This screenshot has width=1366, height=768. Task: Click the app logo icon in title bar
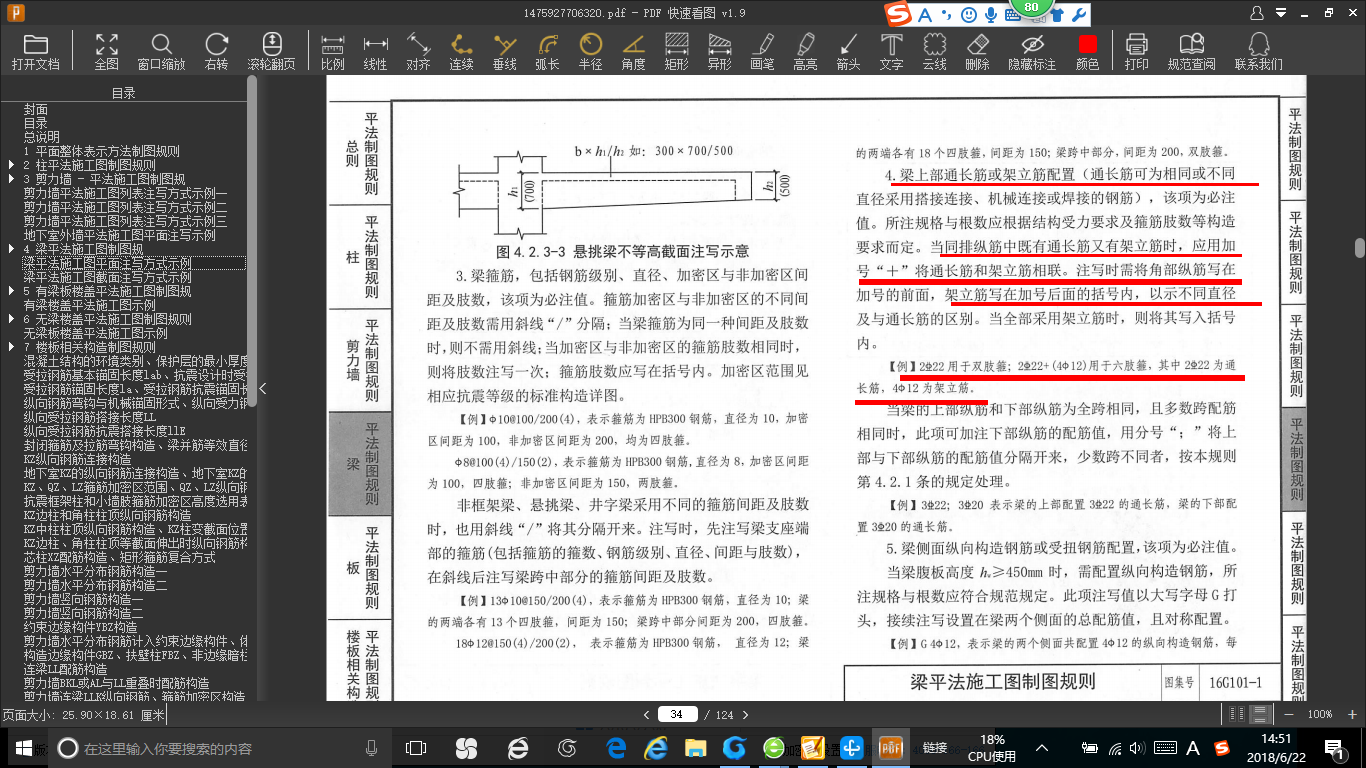pyautogui.click(x=14, y=13)
